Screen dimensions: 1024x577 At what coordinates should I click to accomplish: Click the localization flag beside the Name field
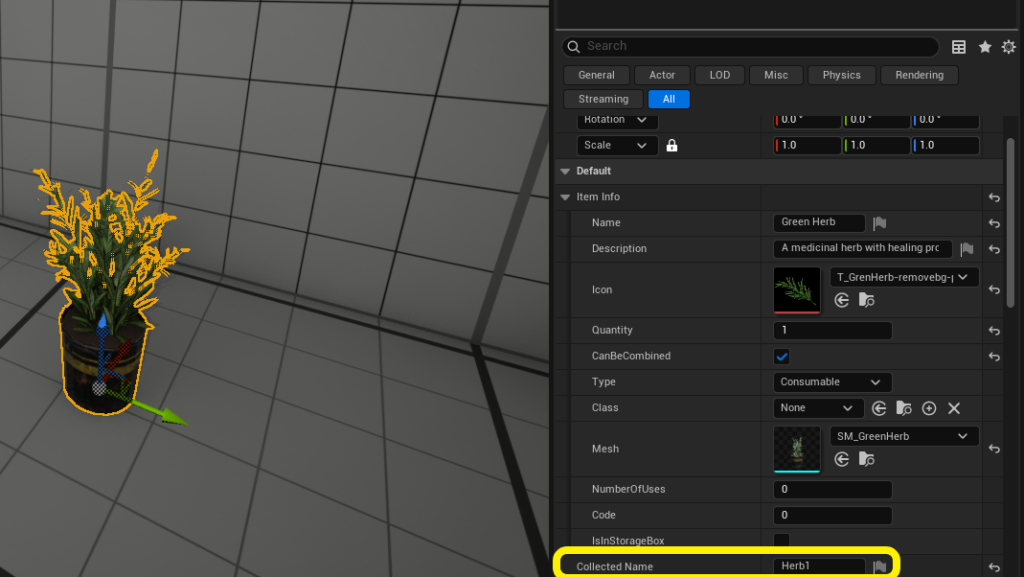pyautogui.click(x=880, y=223)
